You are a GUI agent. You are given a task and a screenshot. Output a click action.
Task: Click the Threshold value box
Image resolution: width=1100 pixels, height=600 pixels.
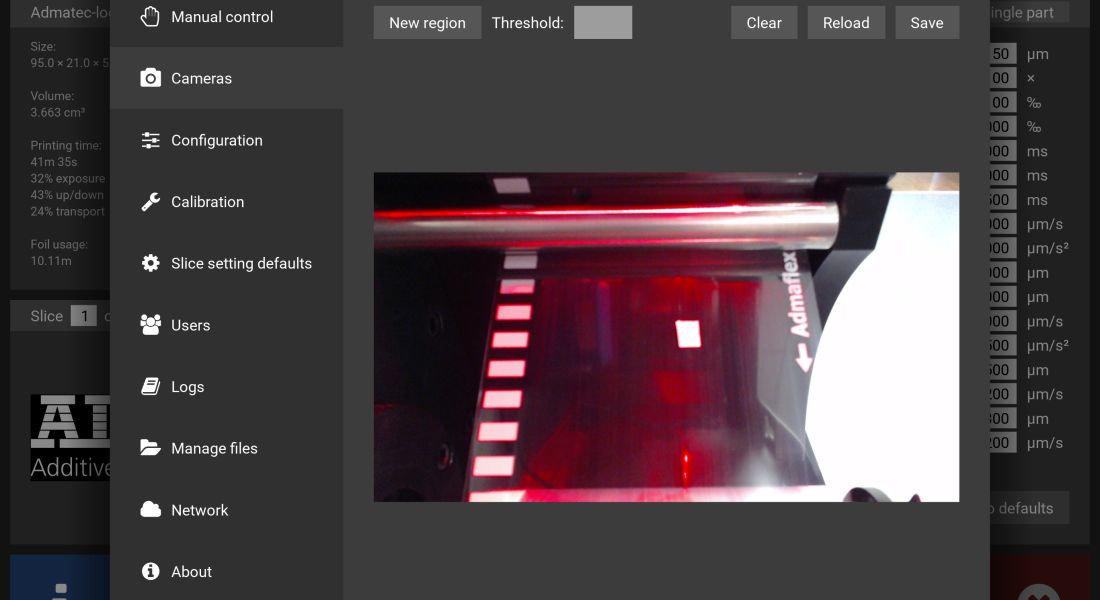[602, 23]
